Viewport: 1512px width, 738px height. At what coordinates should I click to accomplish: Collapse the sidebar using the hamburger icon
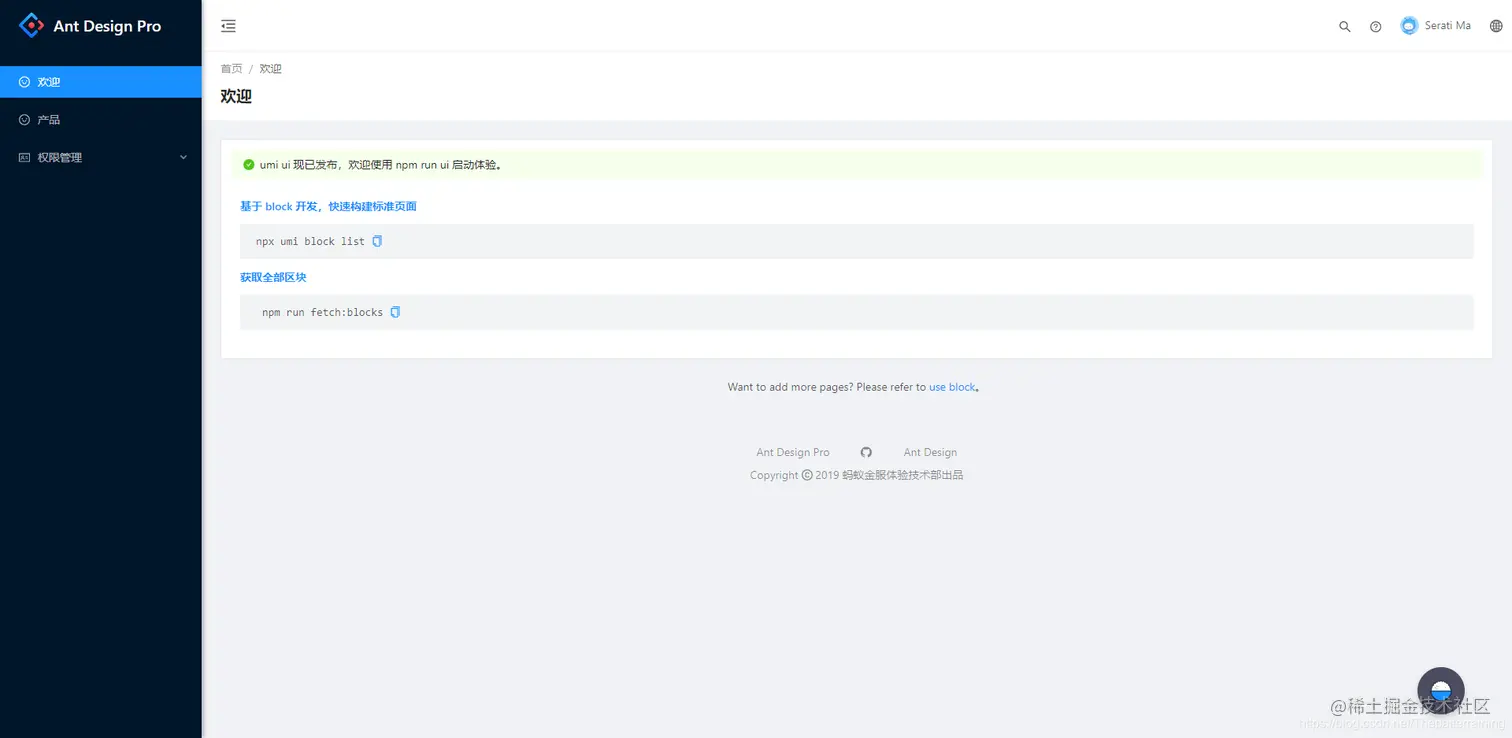pos(228,26)
